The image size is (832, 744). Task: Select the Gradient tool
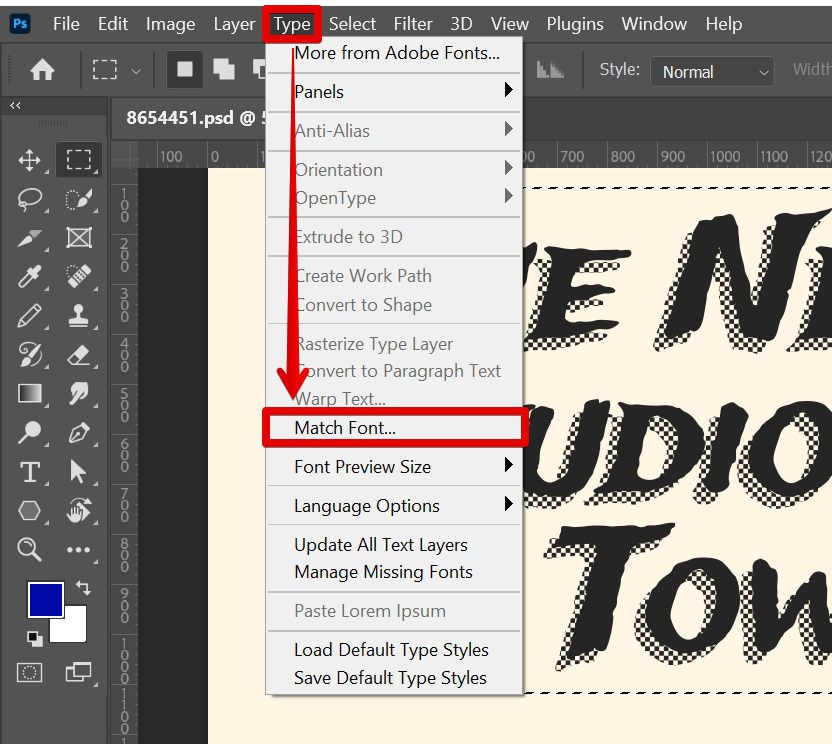click(29, 393)
